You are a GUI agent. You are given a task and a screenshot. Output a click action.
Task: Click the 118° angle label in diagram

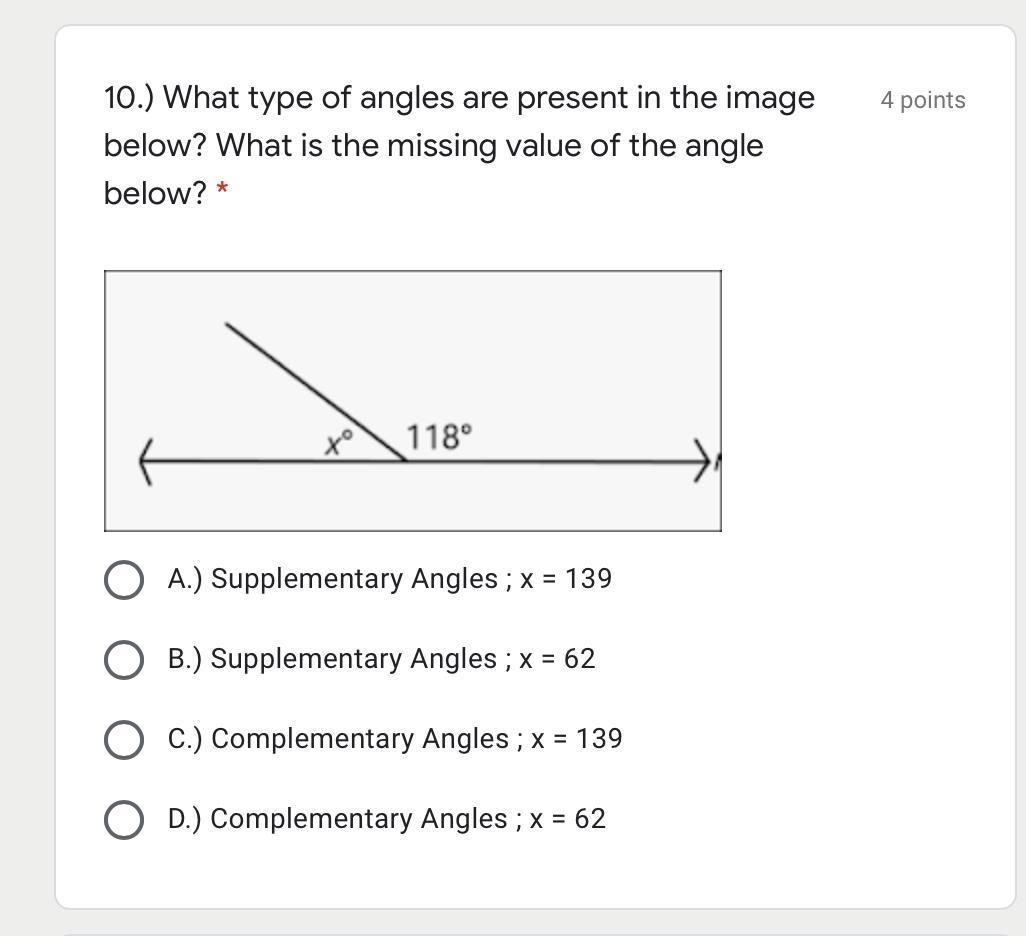[x=438, y=437]
